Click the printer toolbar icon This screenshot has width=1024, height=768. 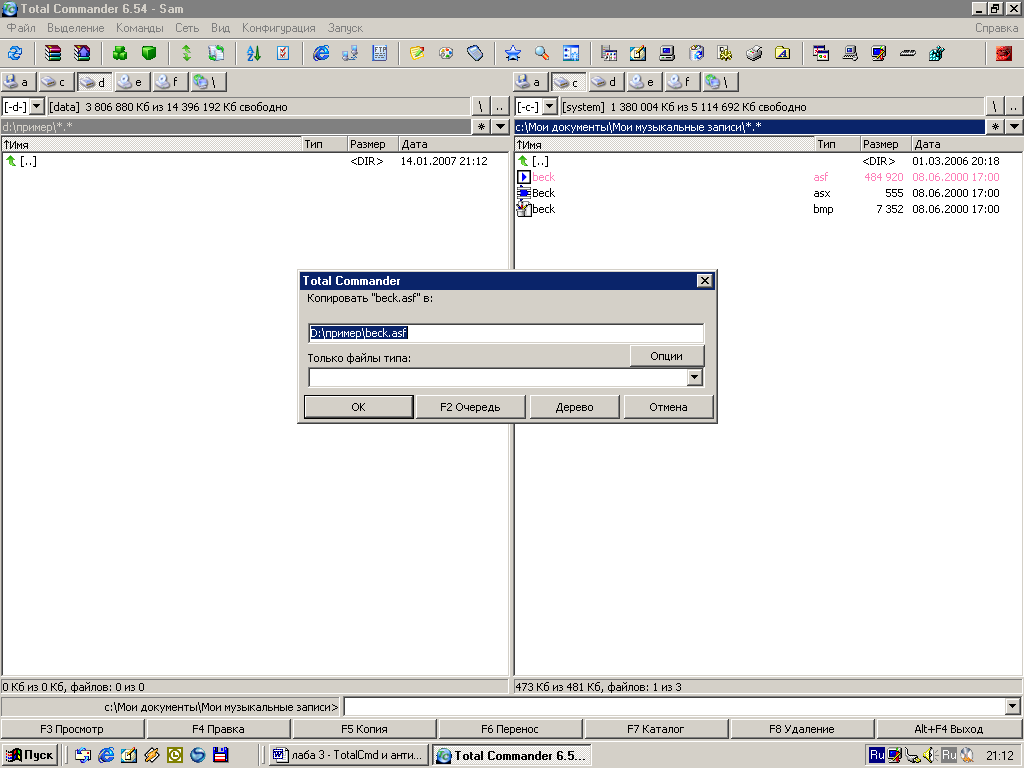click(754, 54)
